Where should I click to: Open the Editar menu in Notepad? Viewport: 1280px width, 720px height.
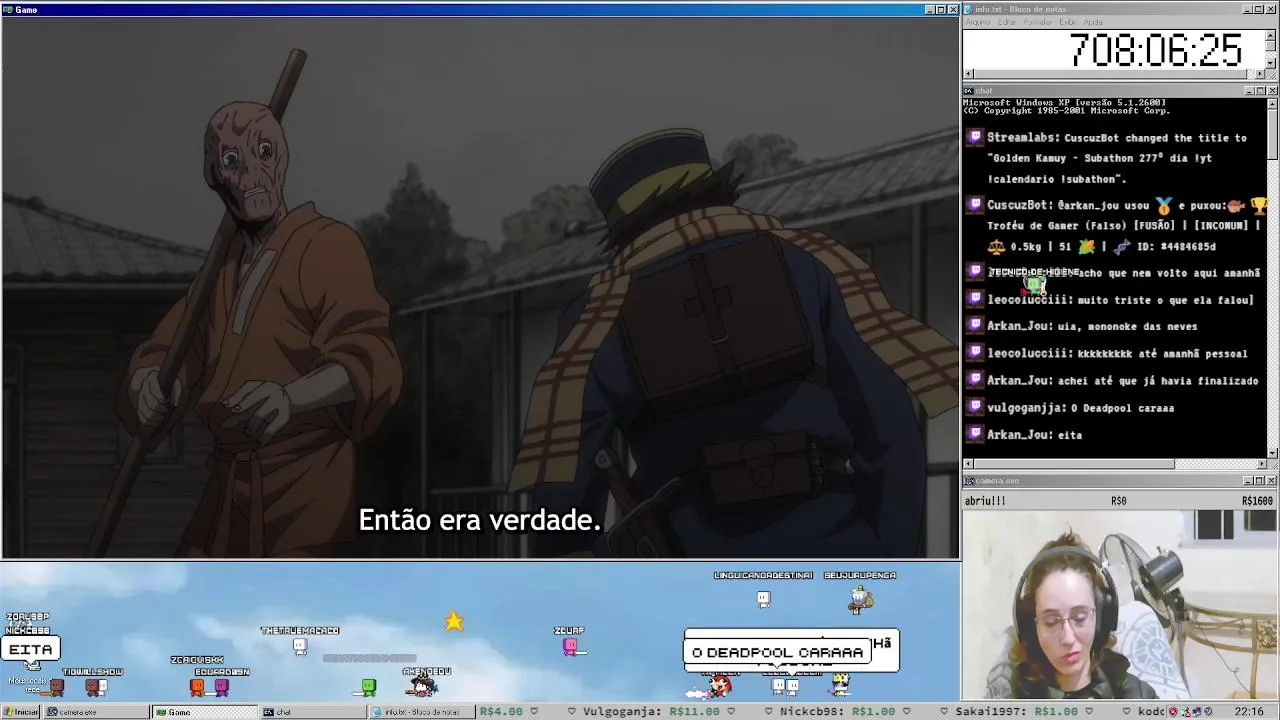click(x=1007, y=22)
